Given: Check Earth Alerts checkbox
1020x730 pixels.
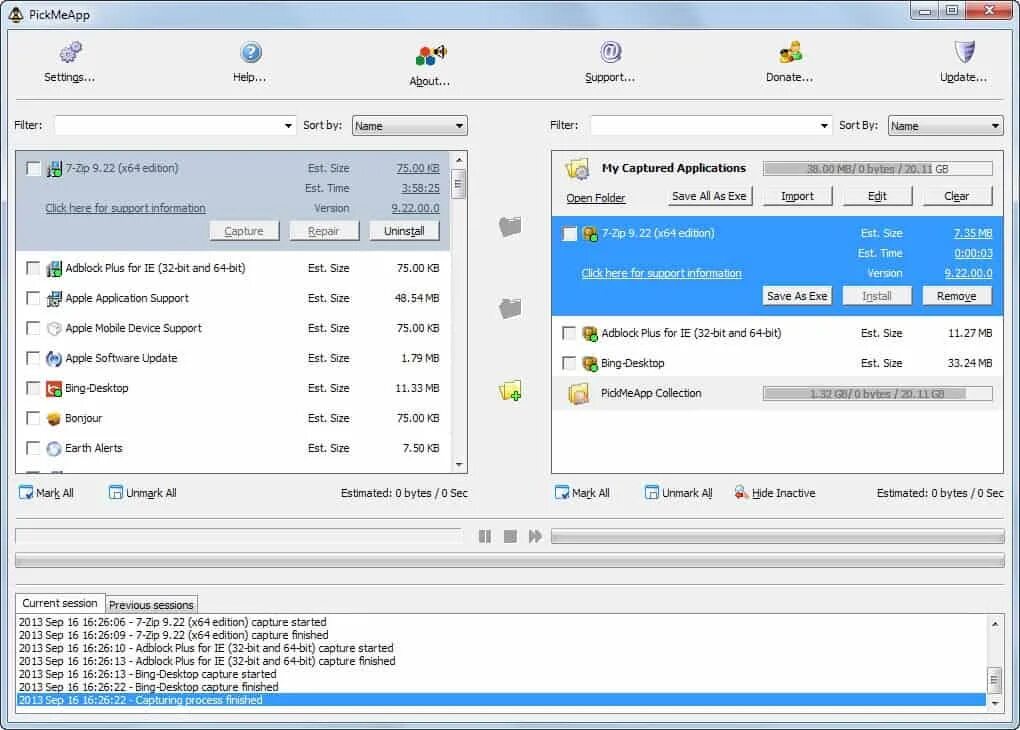Looking at the screenshot, I should [x=33, y=448].
